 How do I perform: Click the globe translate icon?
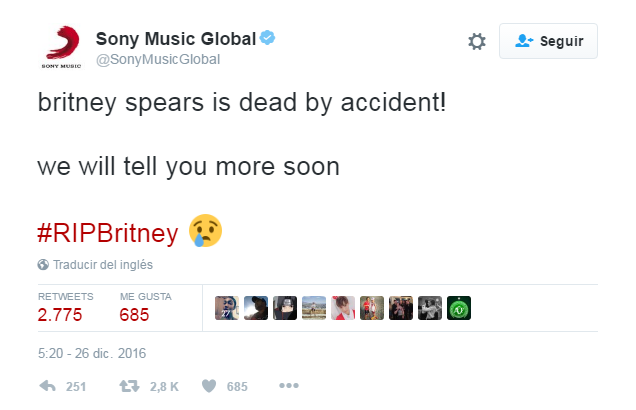point(43,265)
